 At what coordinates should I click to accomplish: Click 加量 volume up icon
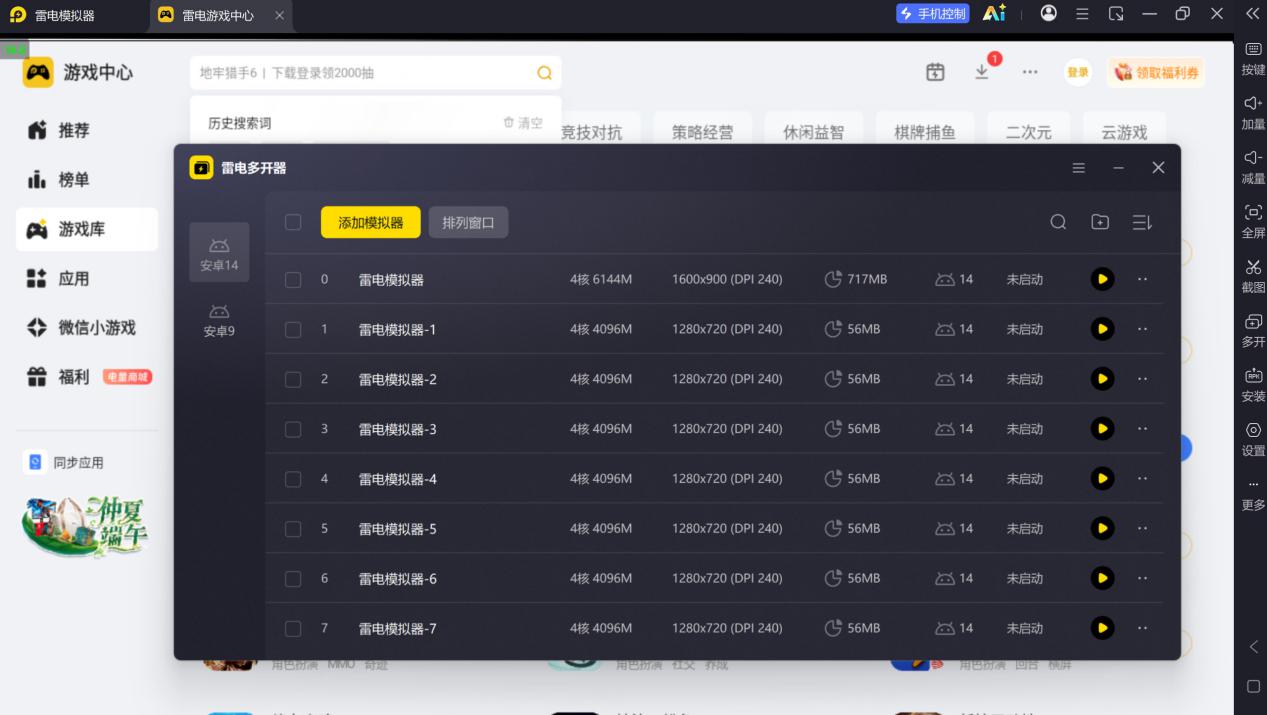1253,113
